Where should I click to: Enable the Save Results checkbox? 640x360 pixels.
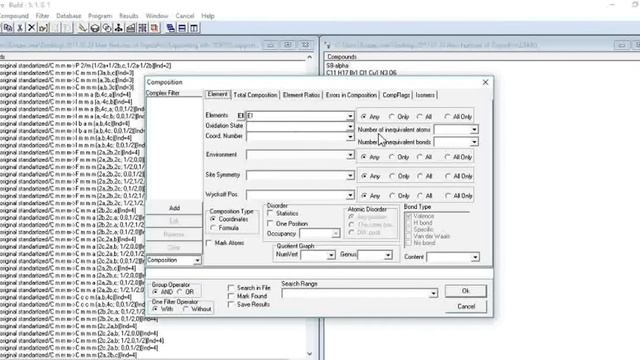[x=231, y=304]
